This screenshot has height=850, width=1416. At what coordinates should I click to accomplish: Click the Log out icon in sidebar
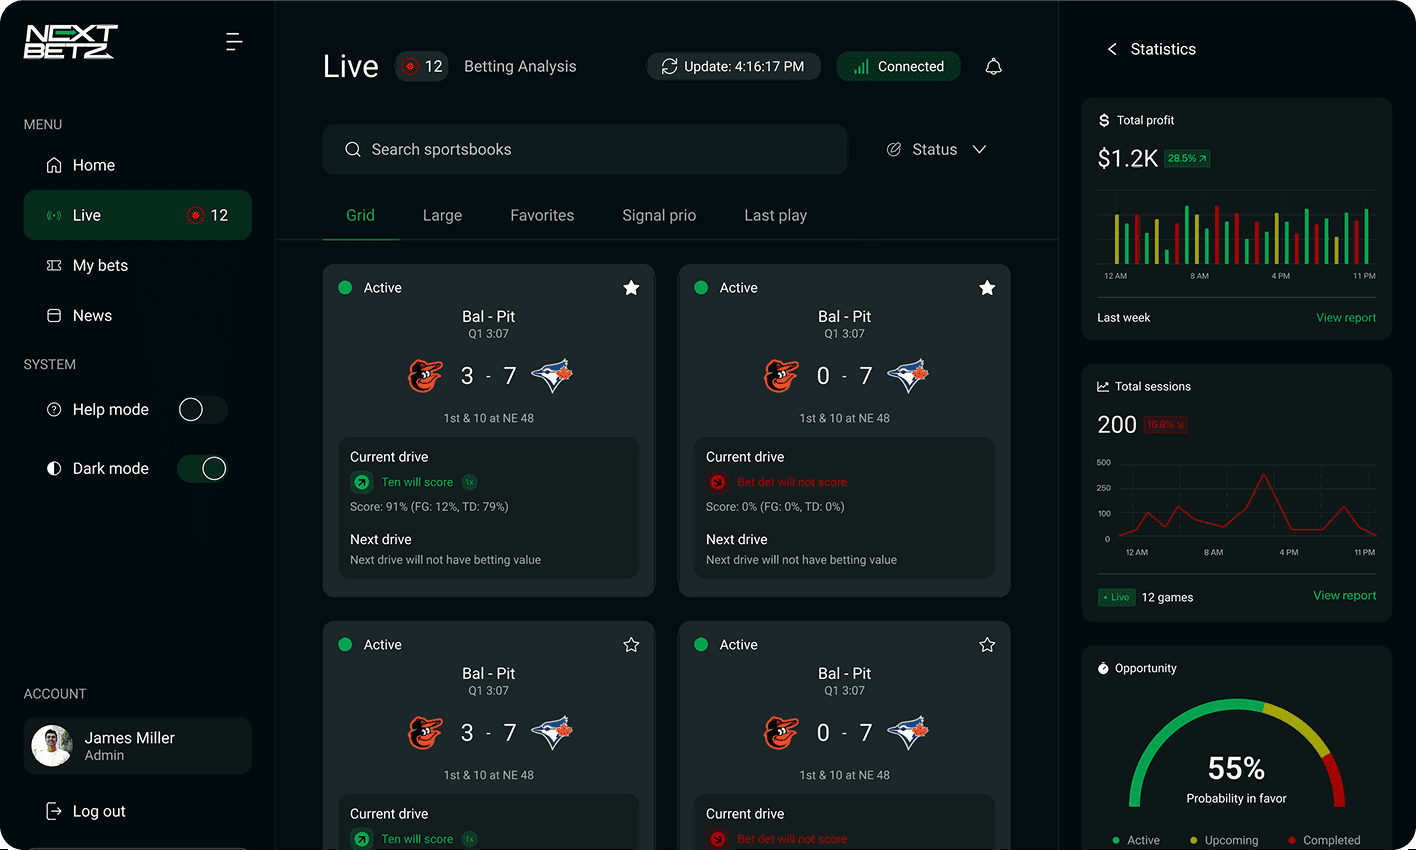coord(54,811)
